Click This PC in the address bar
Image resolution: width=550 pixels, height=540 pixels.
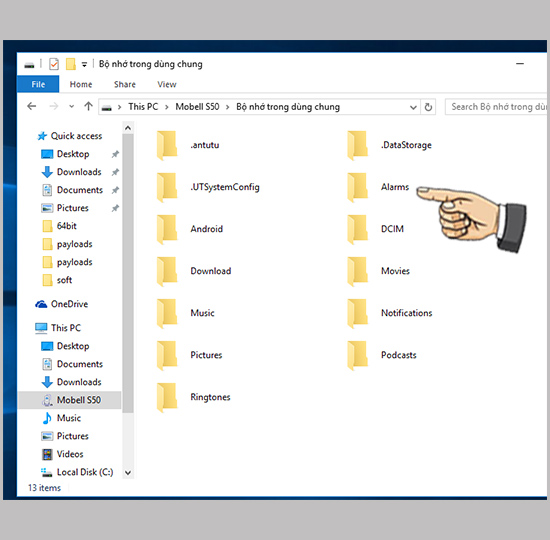(x=143, y=107)
